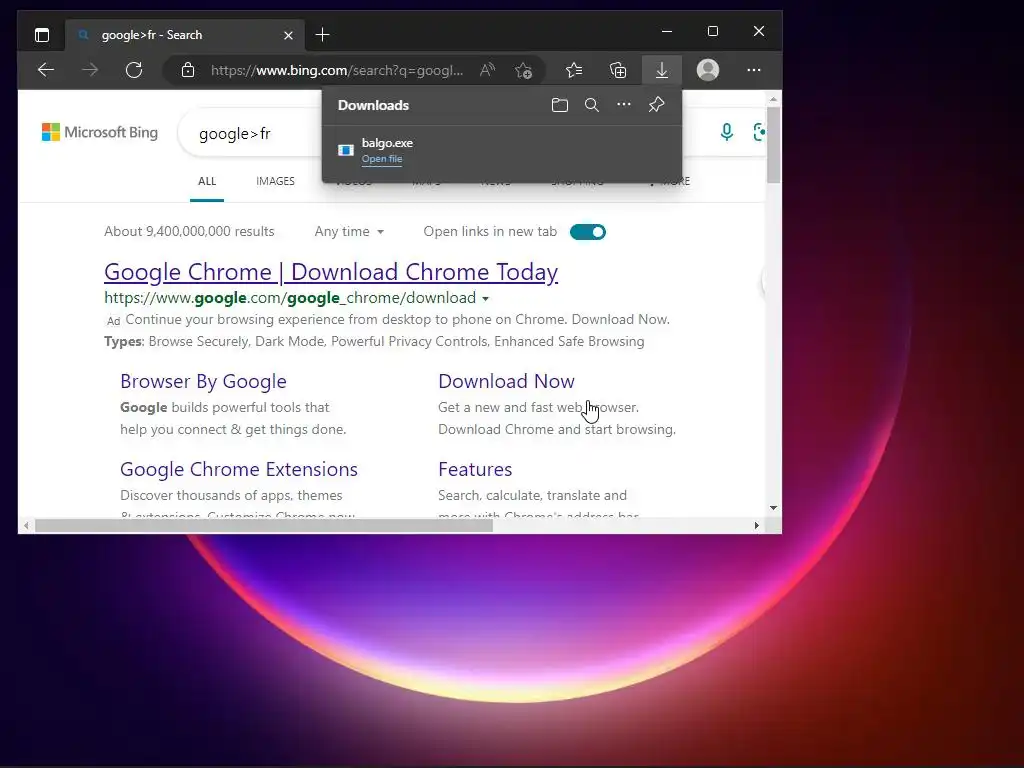The image size is (1024, 768).
Task: Open more options in Downloads panel
Action: [x=624, y=104]
